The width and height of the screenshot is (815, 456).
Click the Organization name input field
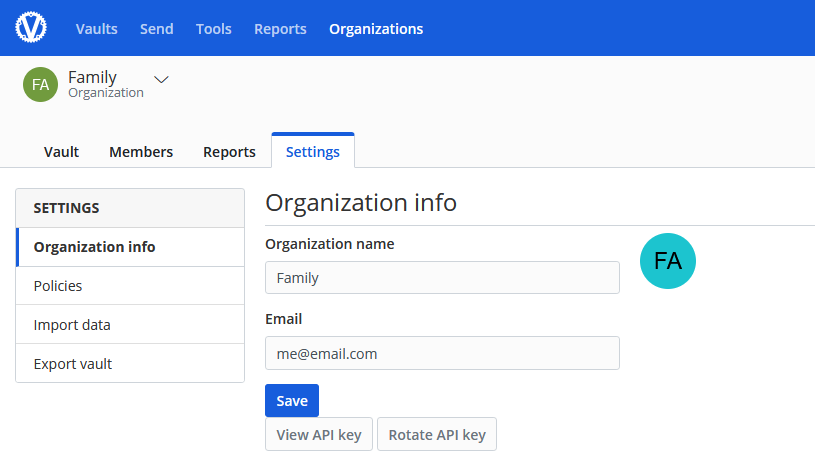442,278
